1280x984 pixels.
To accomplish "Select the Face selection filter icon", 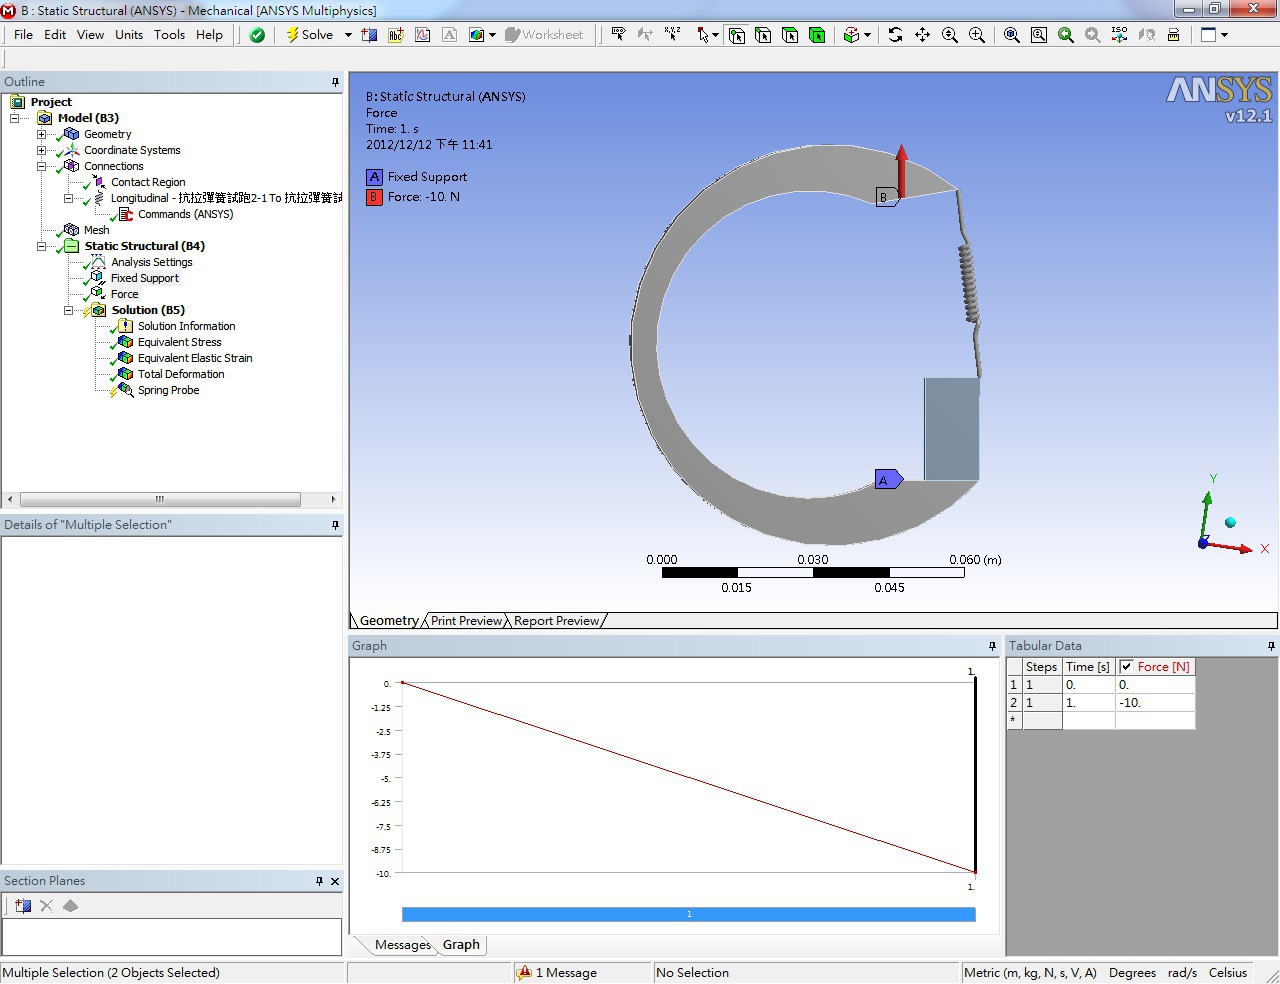I will click(x=790, y=35).
